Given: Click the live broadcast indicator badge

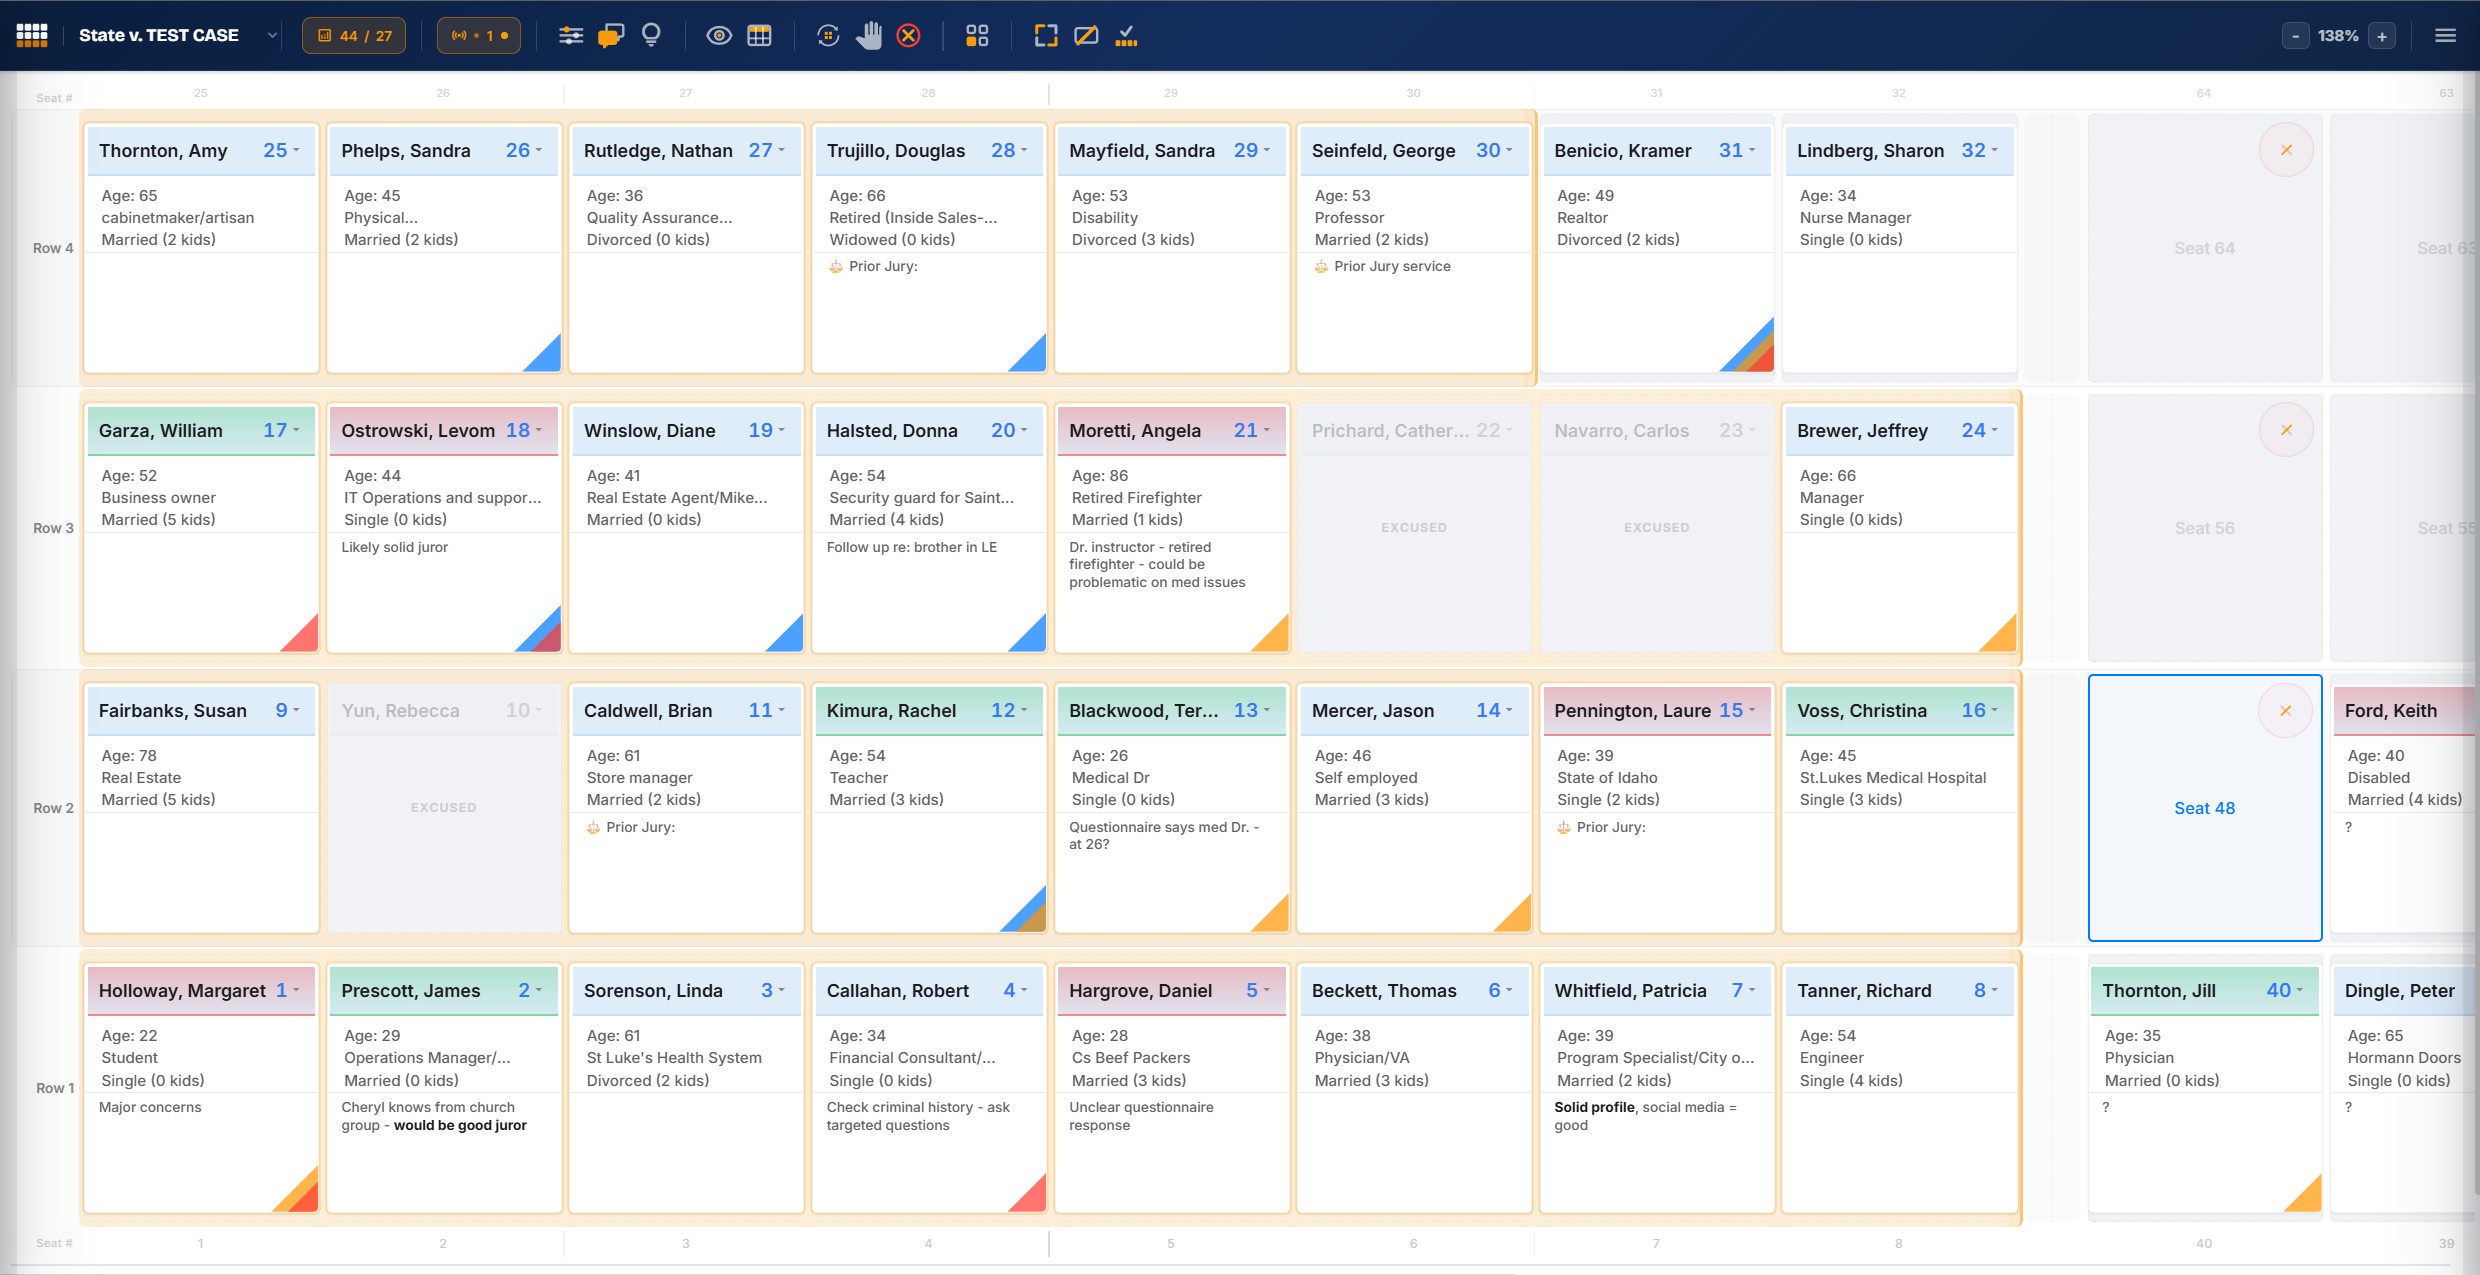Looking at the screenshot, I should click(x=479, y=36).
